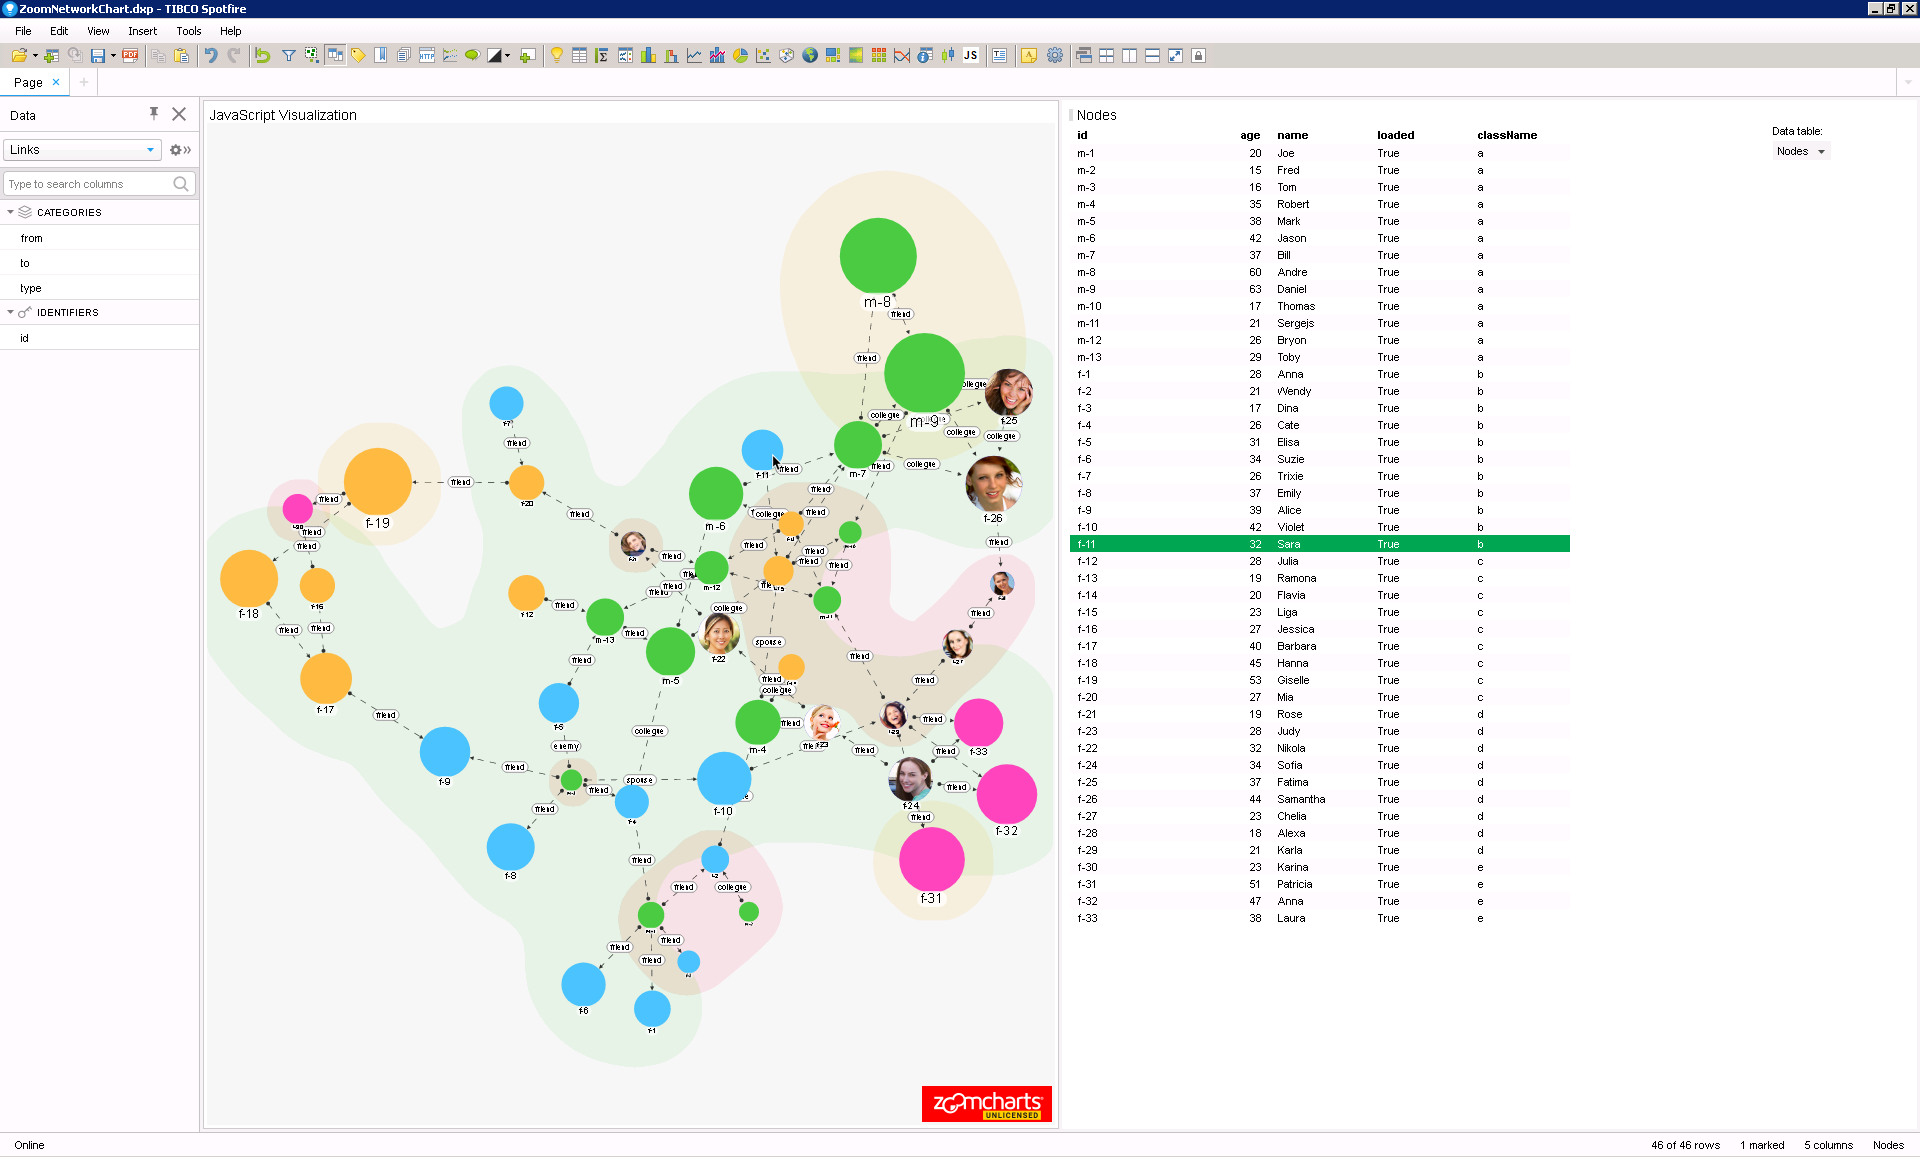Add a JS JavaScript visualization
Viewport: 1920px width, 1158px height.
point(970,56)
